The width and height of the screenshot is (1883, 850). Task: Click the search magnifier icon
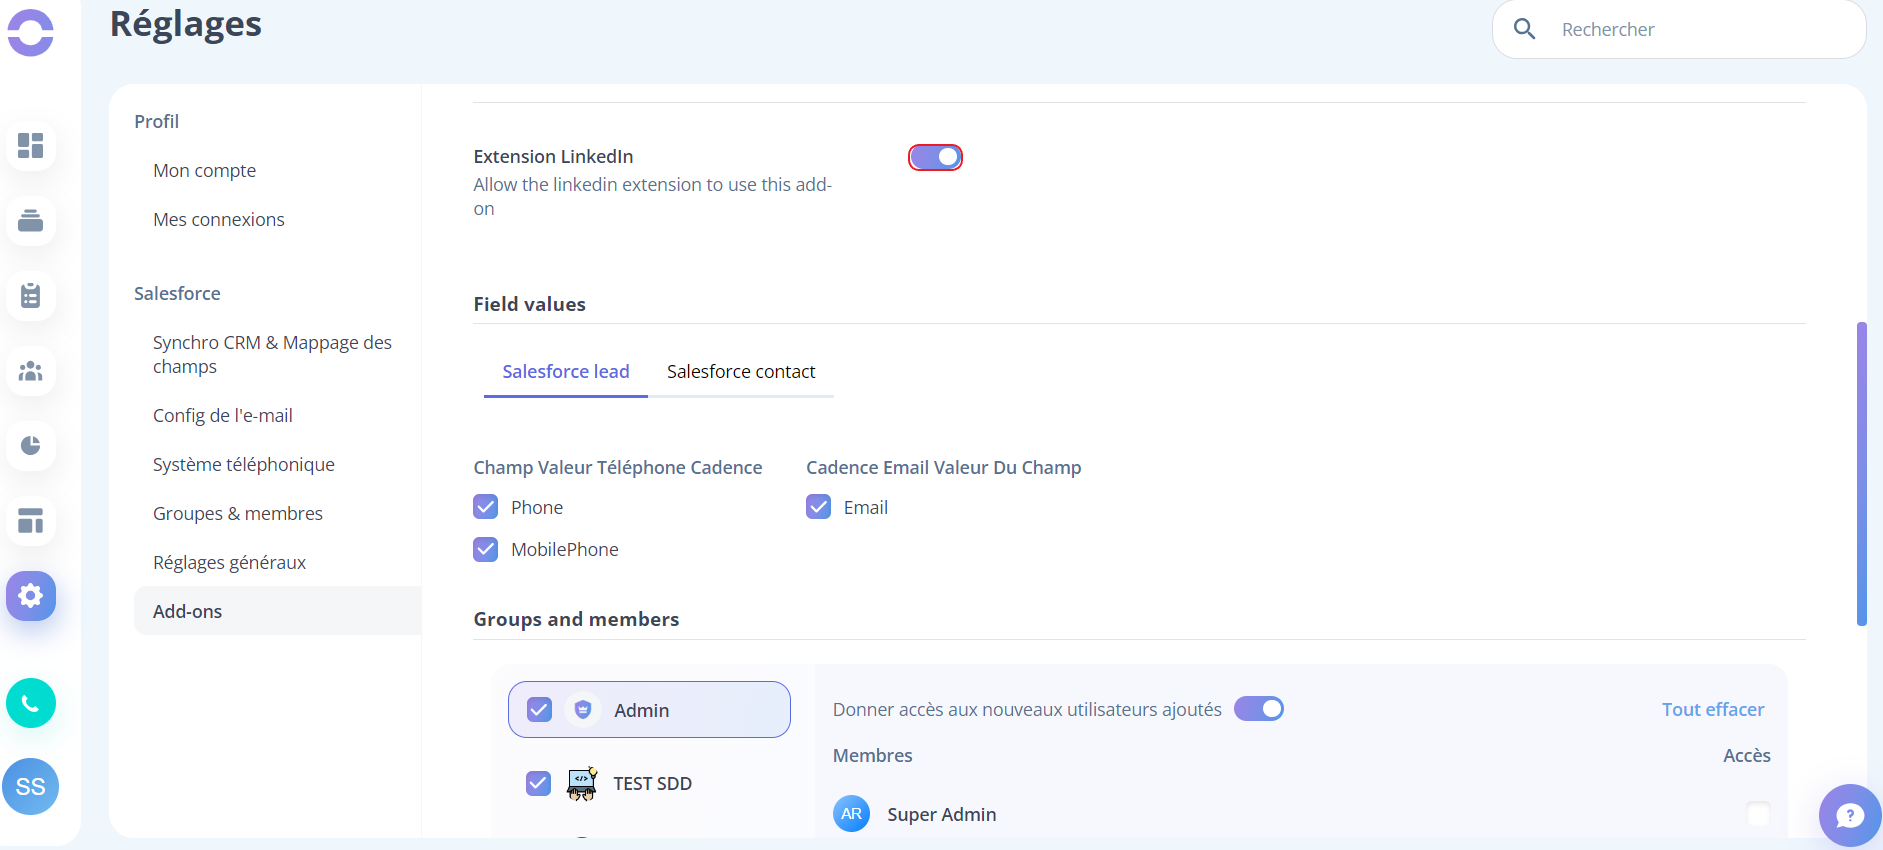pos(1524,29)
